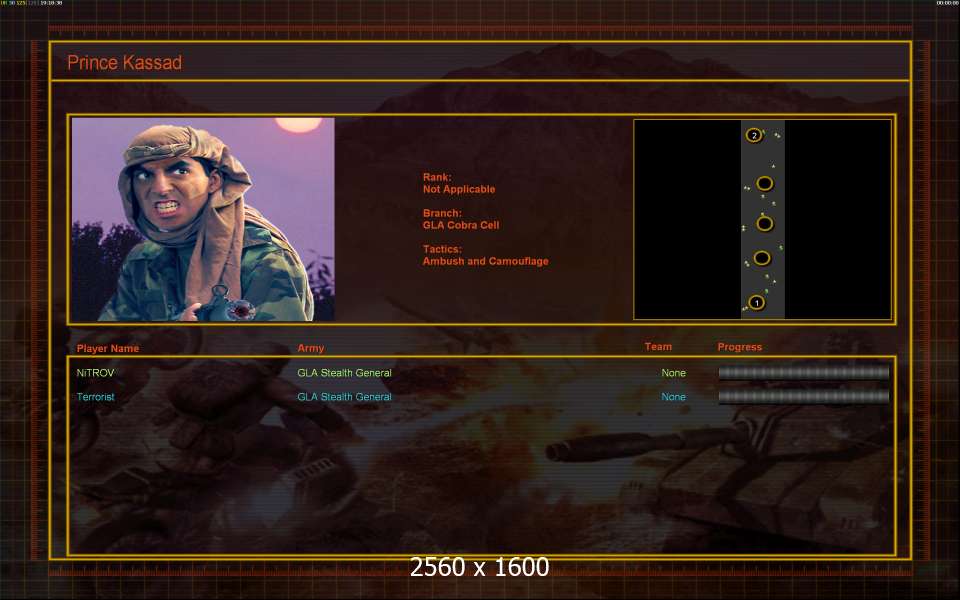Click start position marker 2 on the minimap

coord(754,135)
